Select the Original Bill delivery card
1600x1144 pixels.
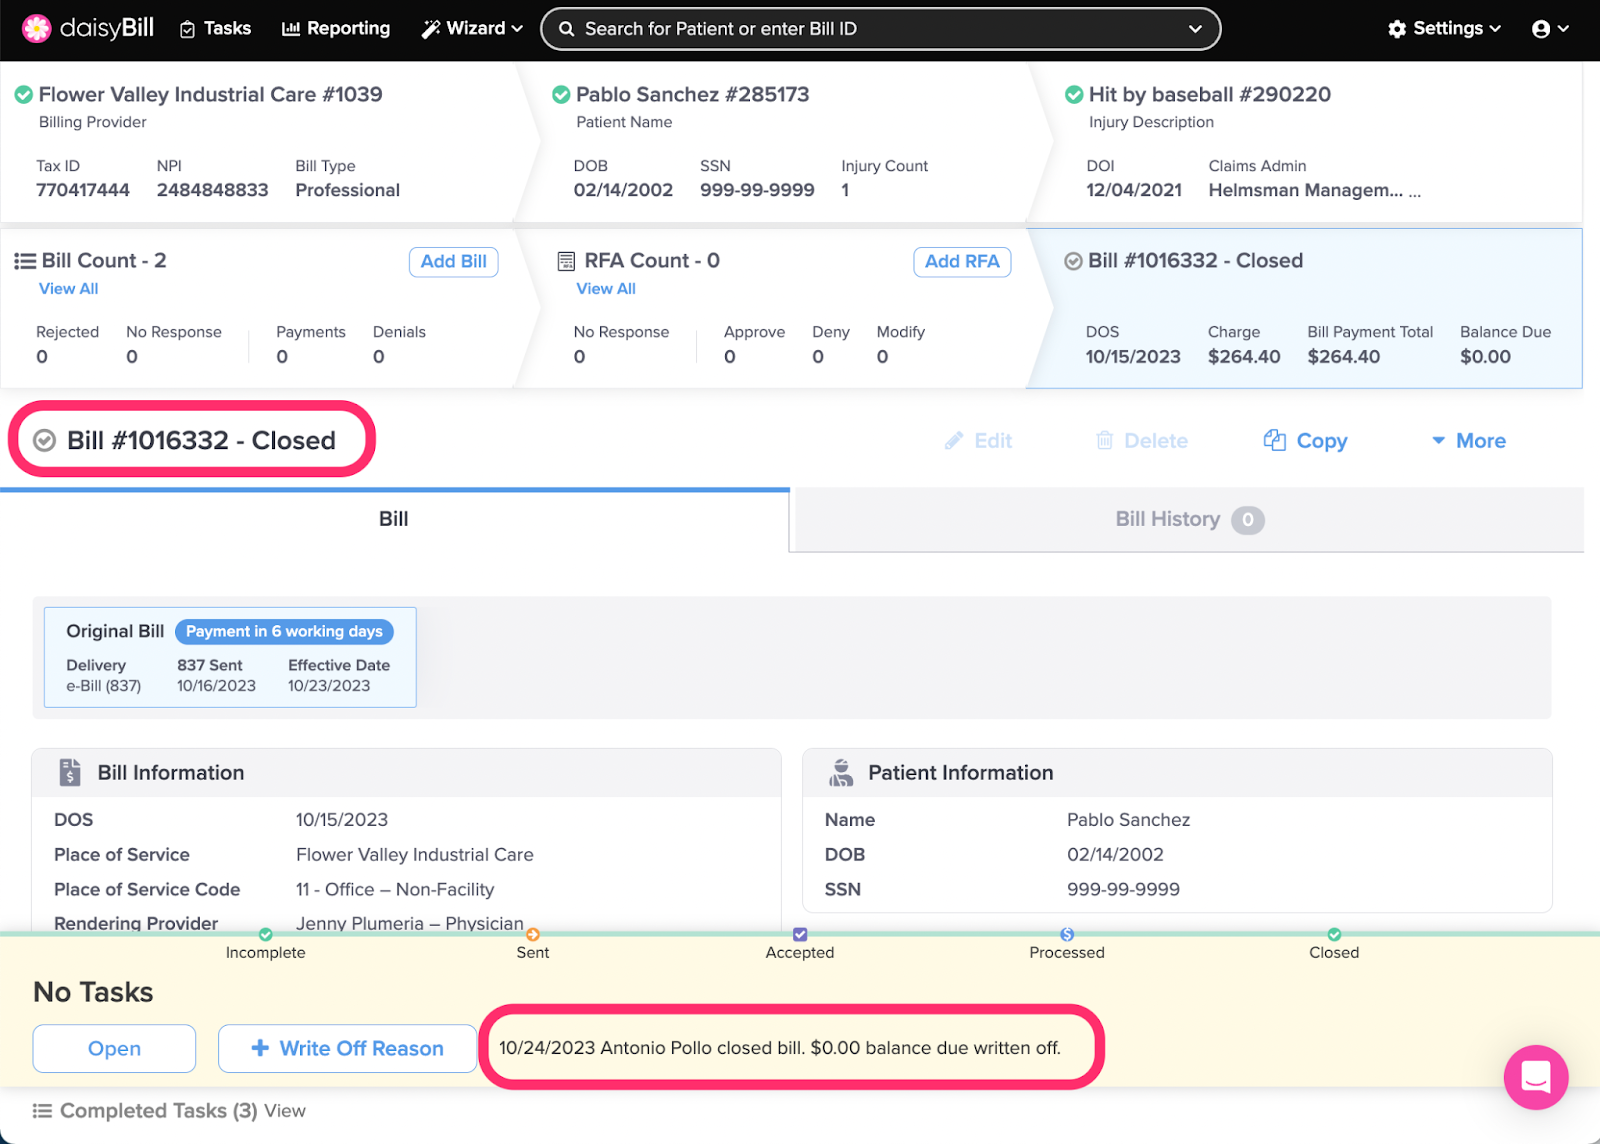click(230, 657)
